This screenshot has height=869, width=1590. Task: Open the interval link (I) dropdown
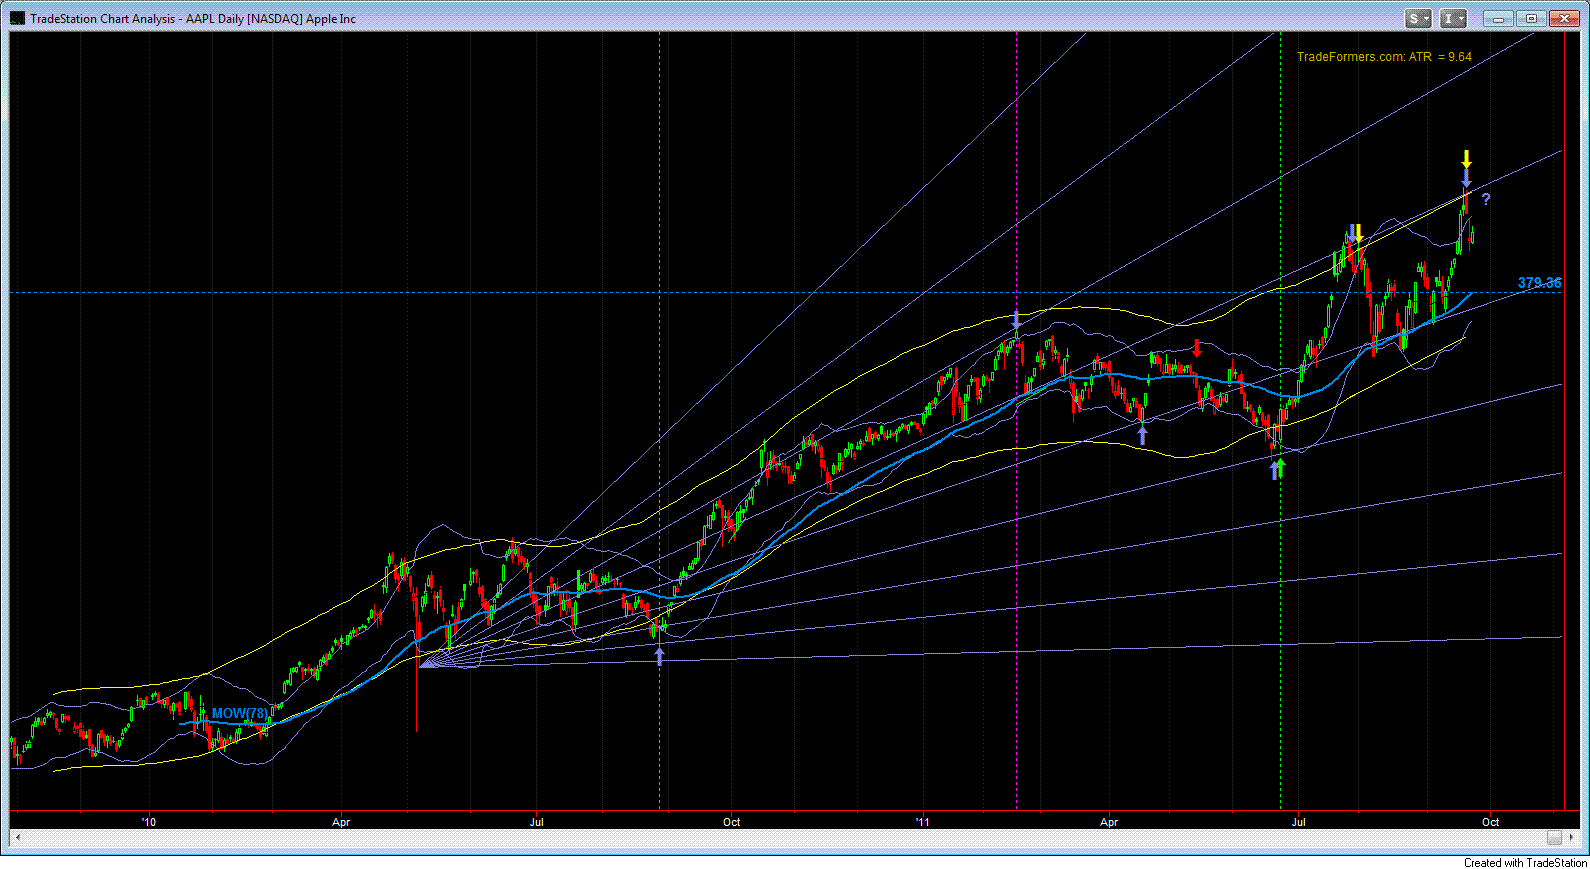coord(1453,18)
